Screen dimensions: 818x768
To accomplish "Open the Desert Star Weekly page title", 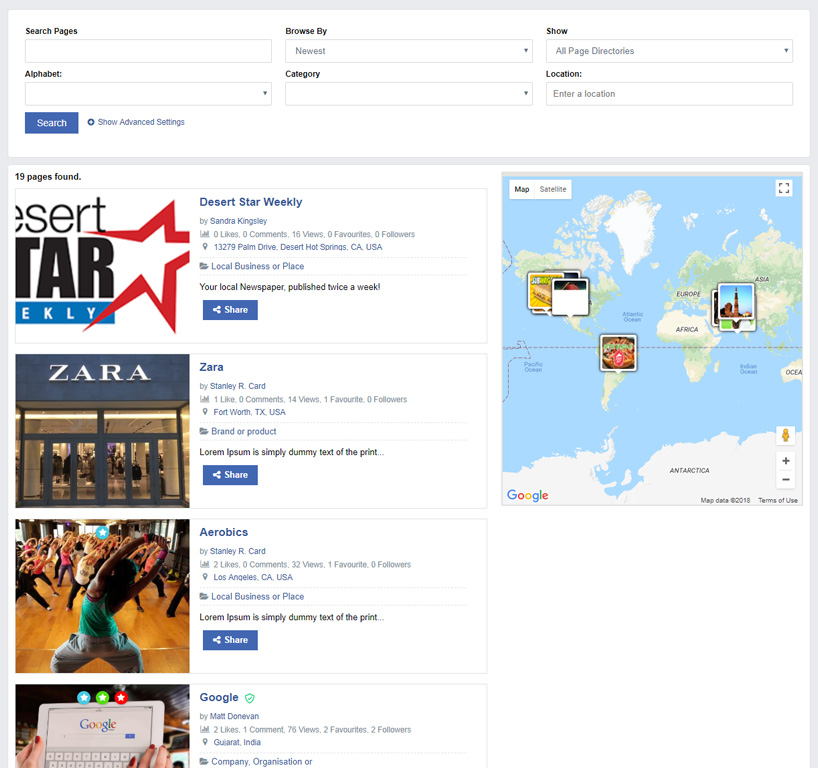I will pyautogui.click(x=251, y=202).
